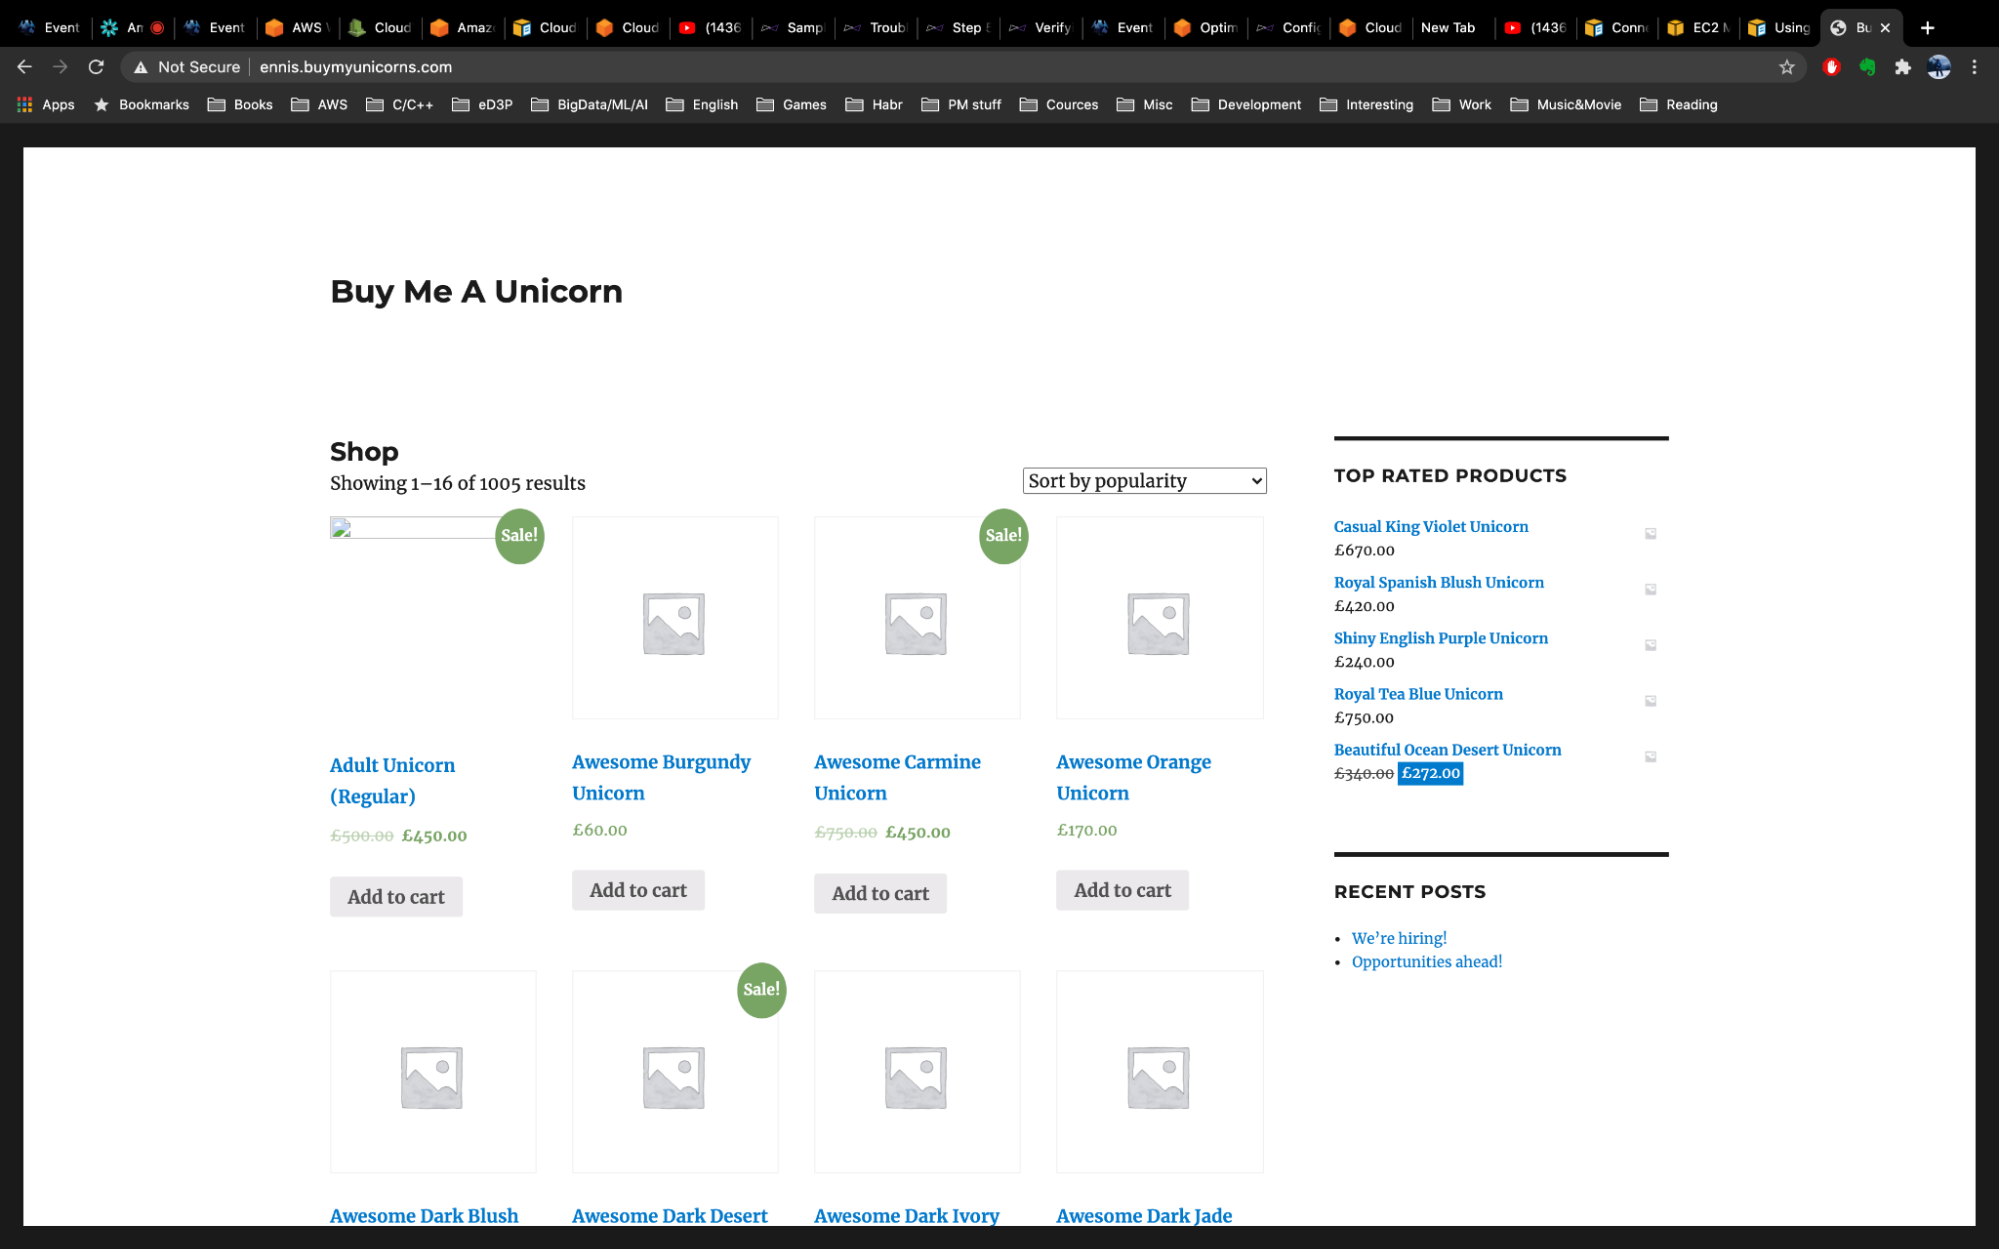Image resolution: width=1999 pixels, height=1250 pixels.
Task: Open the Extensions puzzle piece menu
Action: coord(1902,67)
